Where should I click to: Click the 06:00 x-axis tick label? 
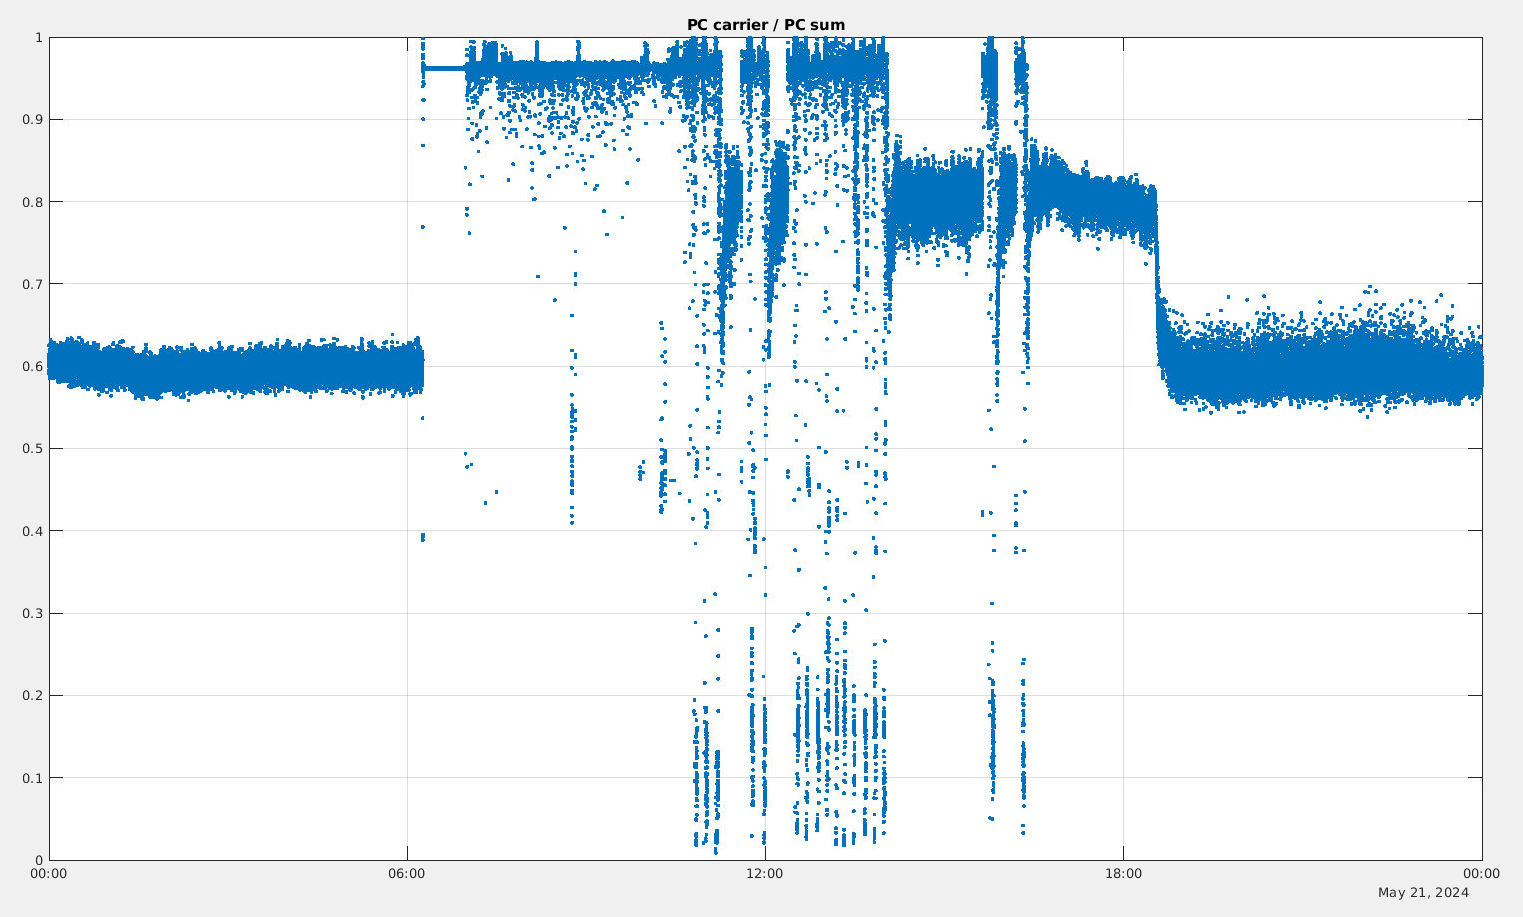[x=407, y=874]
